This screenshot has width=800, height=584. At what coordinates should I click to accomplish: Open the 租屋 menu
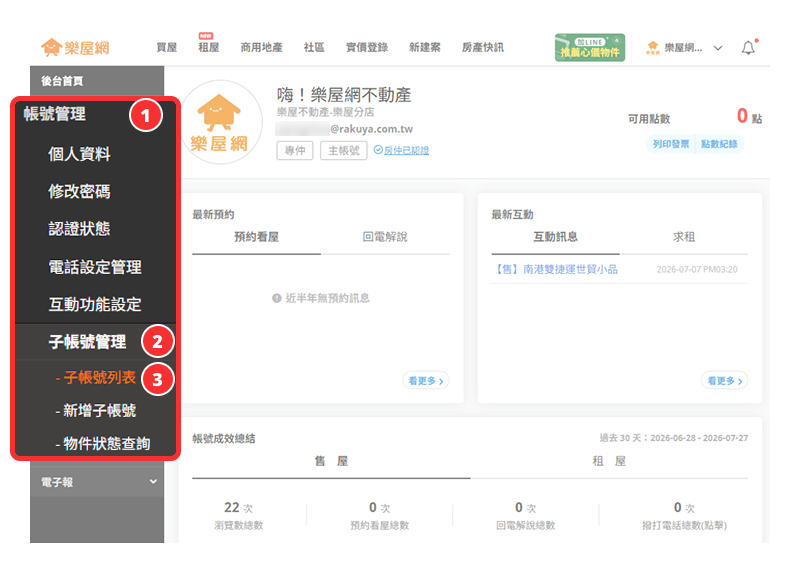(x=209, y=47)
